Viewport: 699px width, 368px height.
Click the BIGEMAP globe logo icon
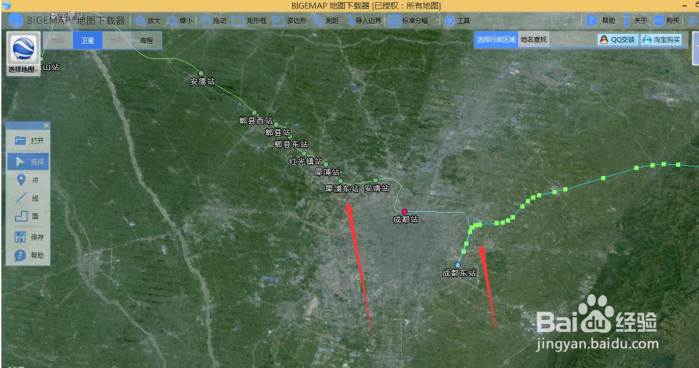[15, 21]
